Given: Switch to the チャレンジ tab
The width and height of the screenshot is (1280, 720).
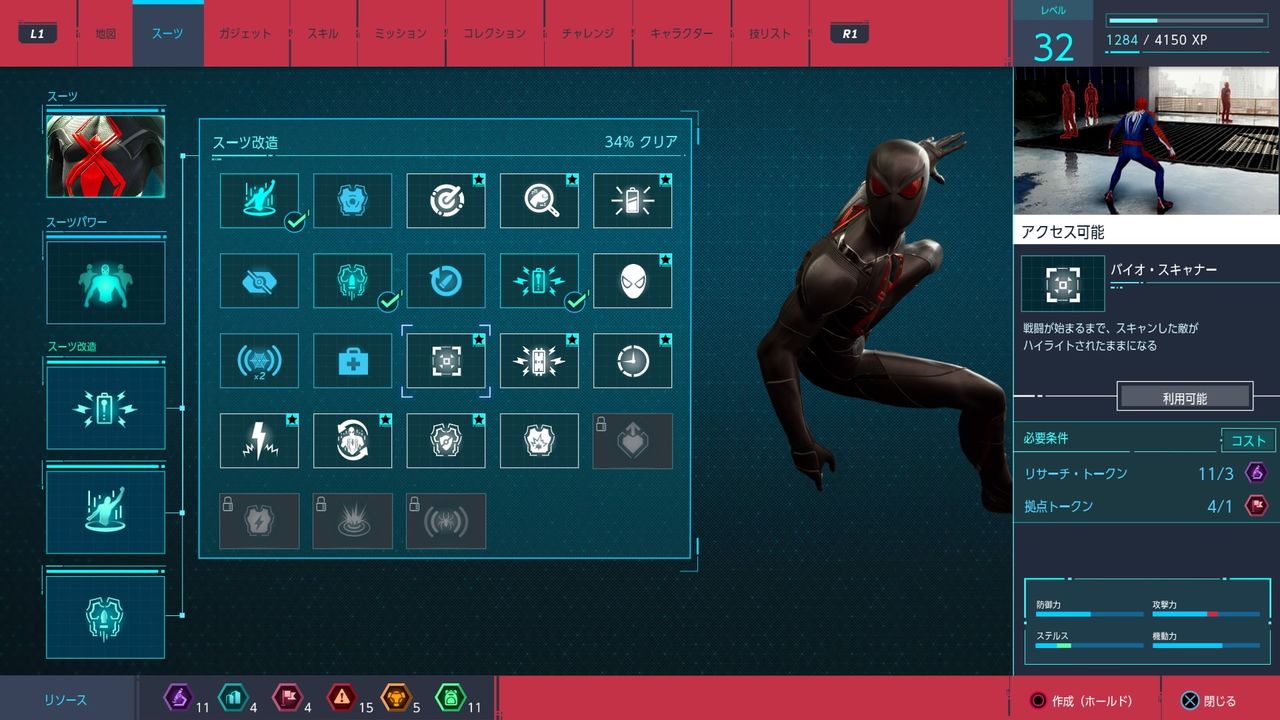Looking at the screenshot, I should point(588,33).
